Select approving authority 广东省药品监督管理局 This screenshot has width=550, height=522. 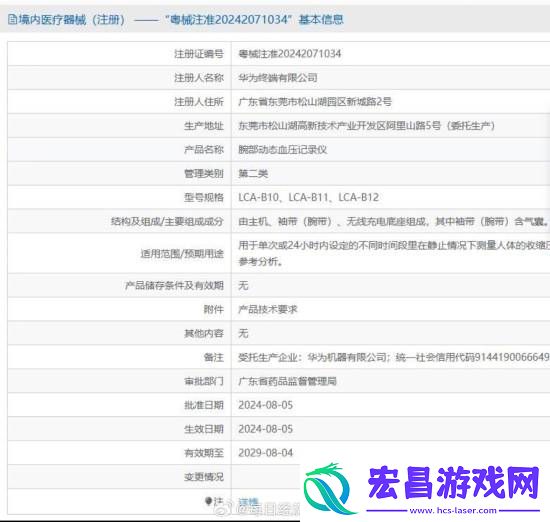pyautogui.click(x=288, y=381)
